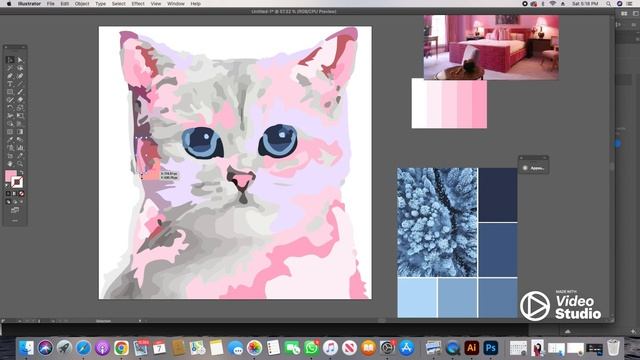Select the Eyedropper tool

10,140
